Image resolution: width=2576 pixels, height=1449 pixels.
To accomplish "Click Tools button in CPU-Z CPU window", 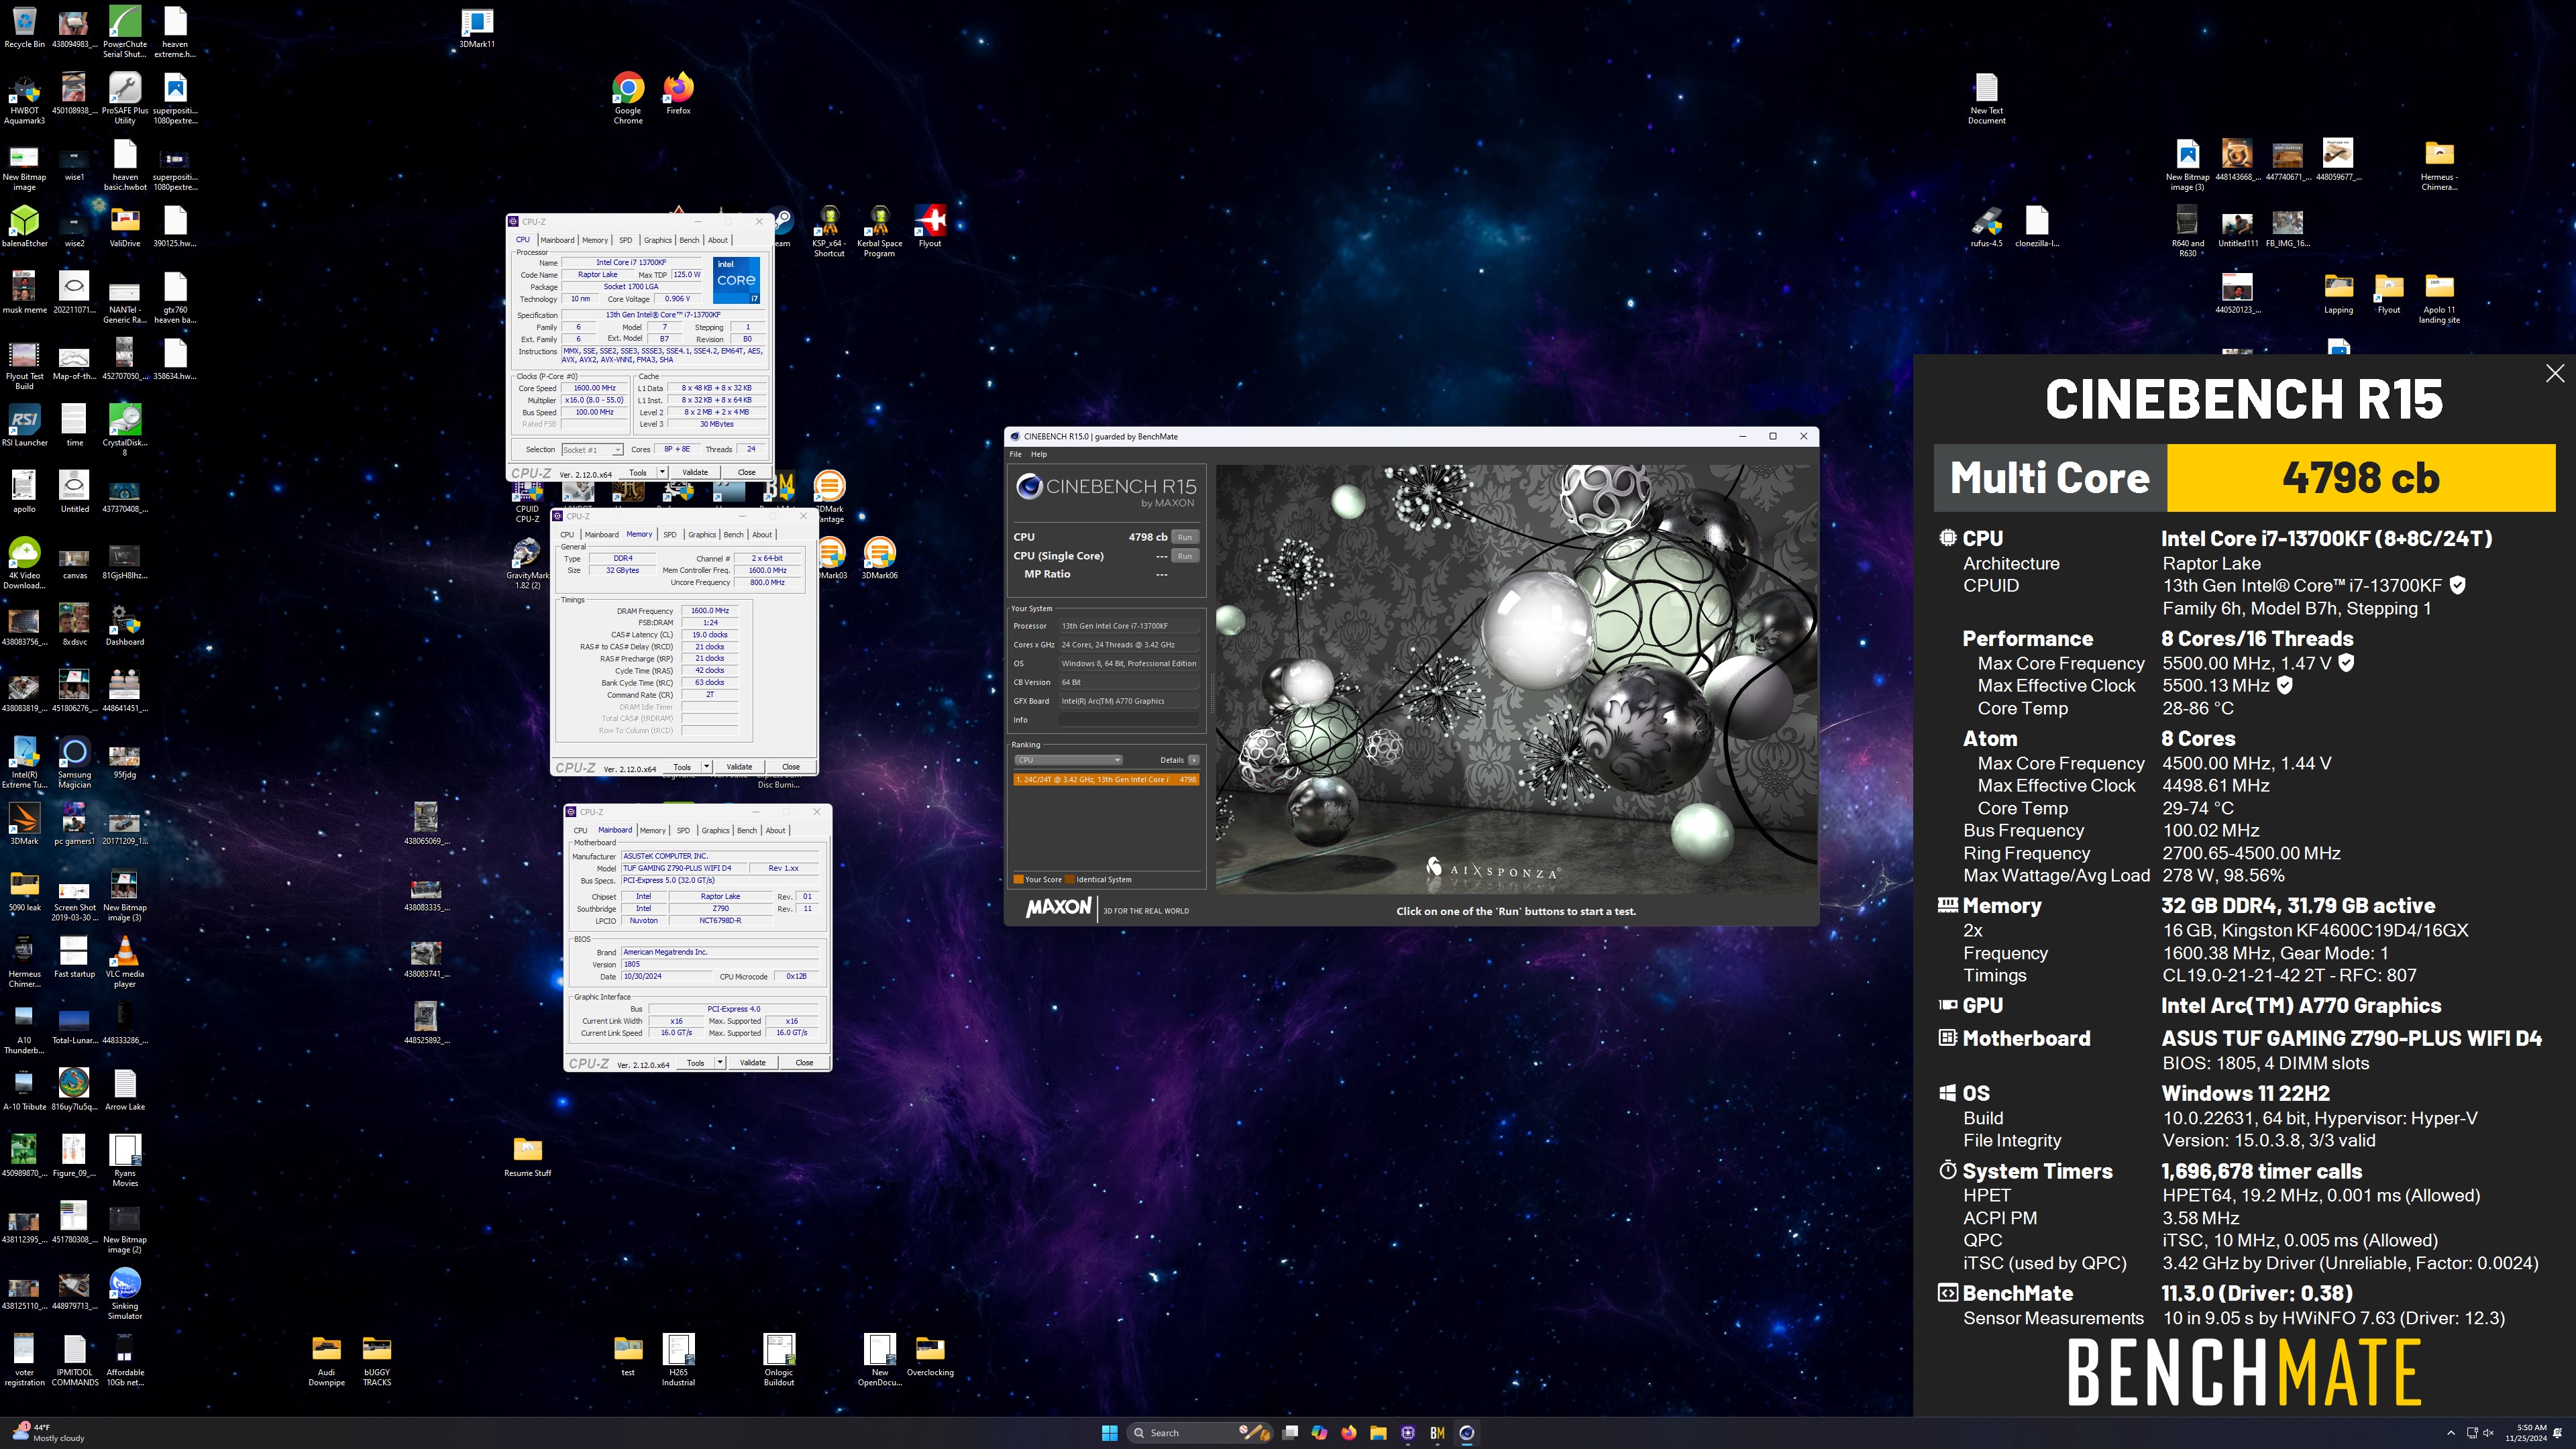I will point(638,472).
